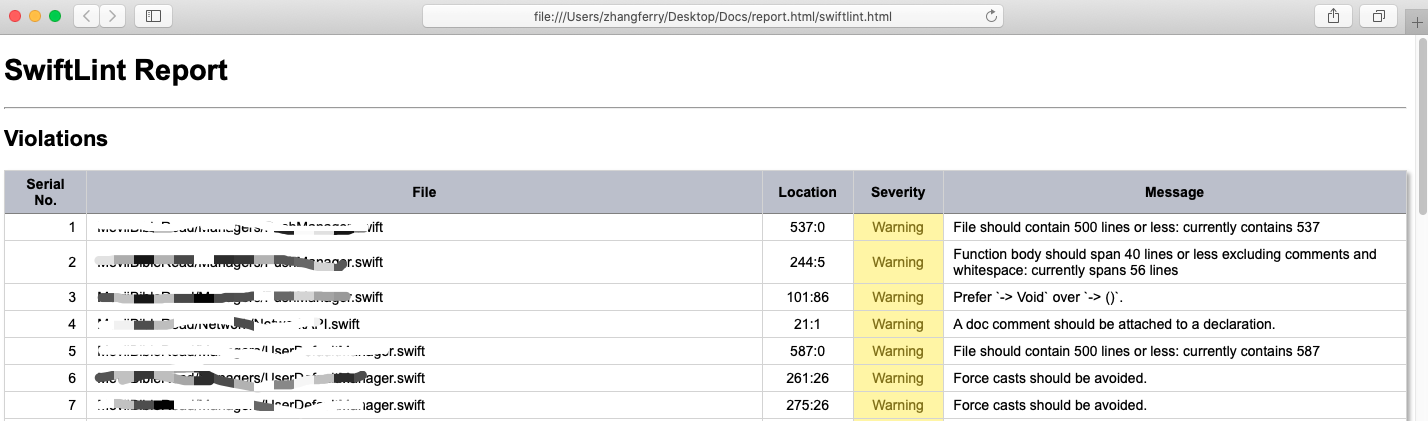Show the tab overview icon
1428x421 pixels.
click(1379, 16)
